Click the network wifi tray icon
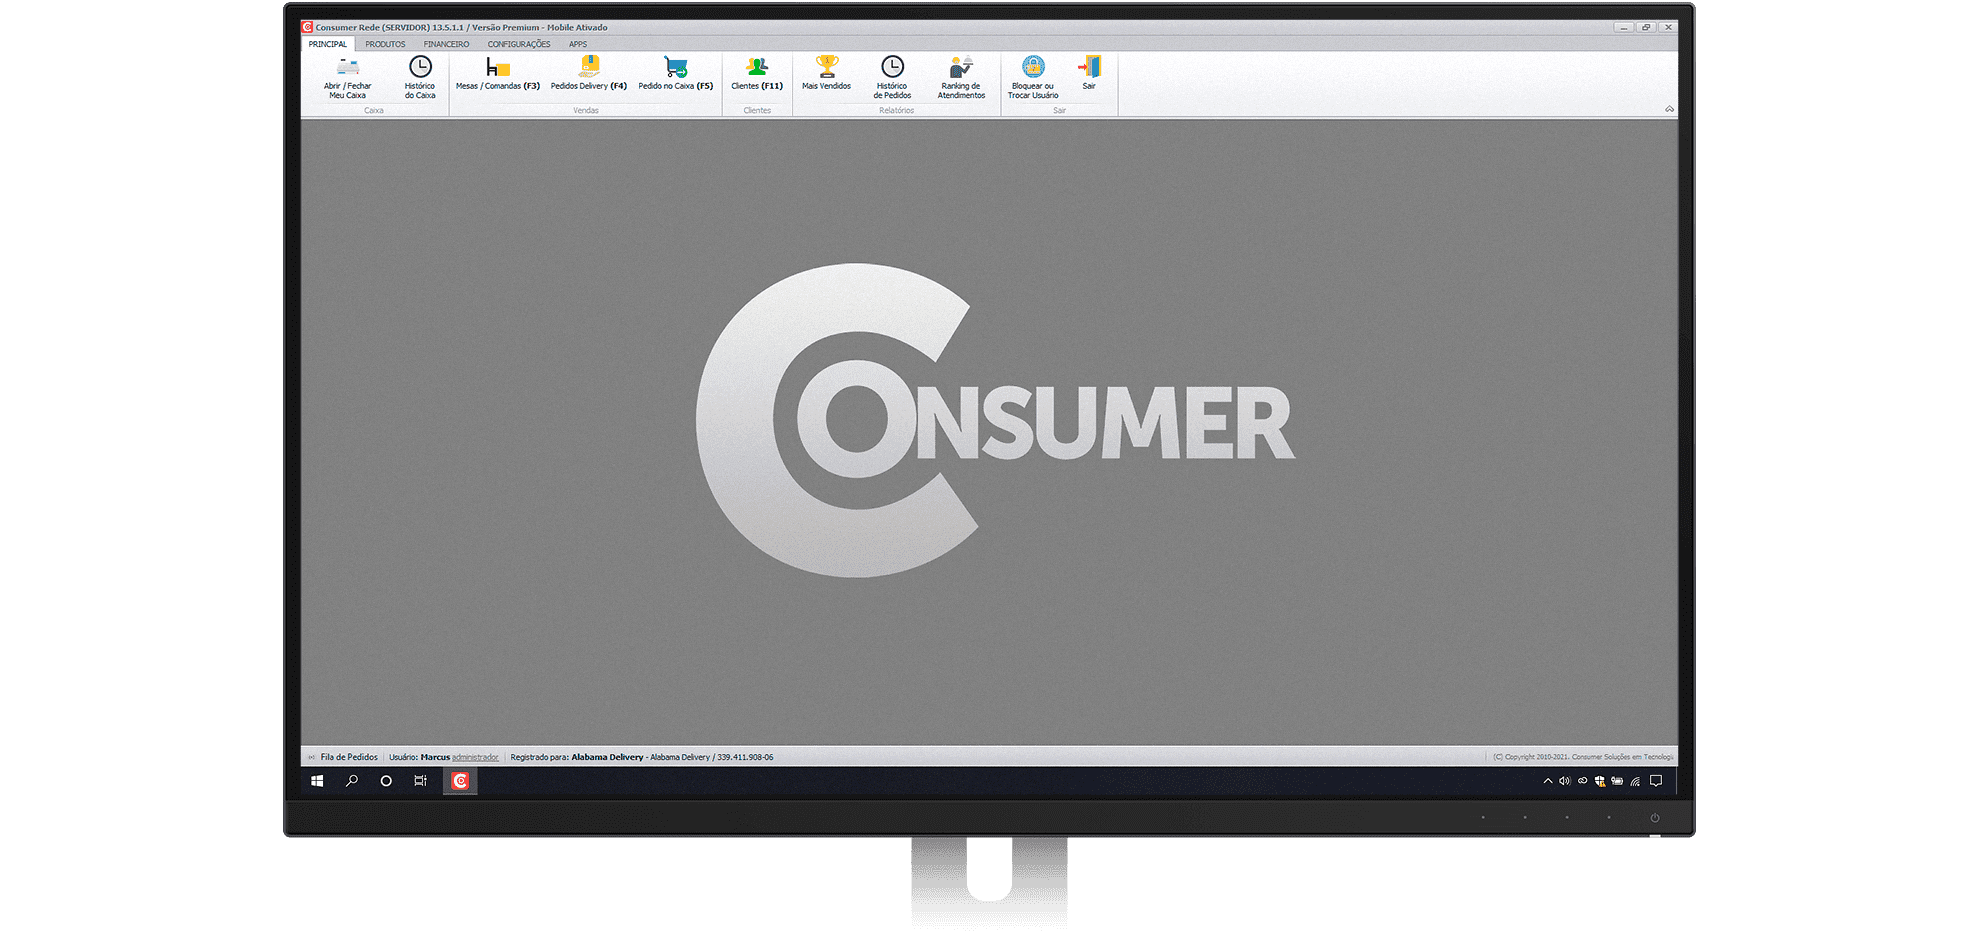 click(x=1635, y=781)
